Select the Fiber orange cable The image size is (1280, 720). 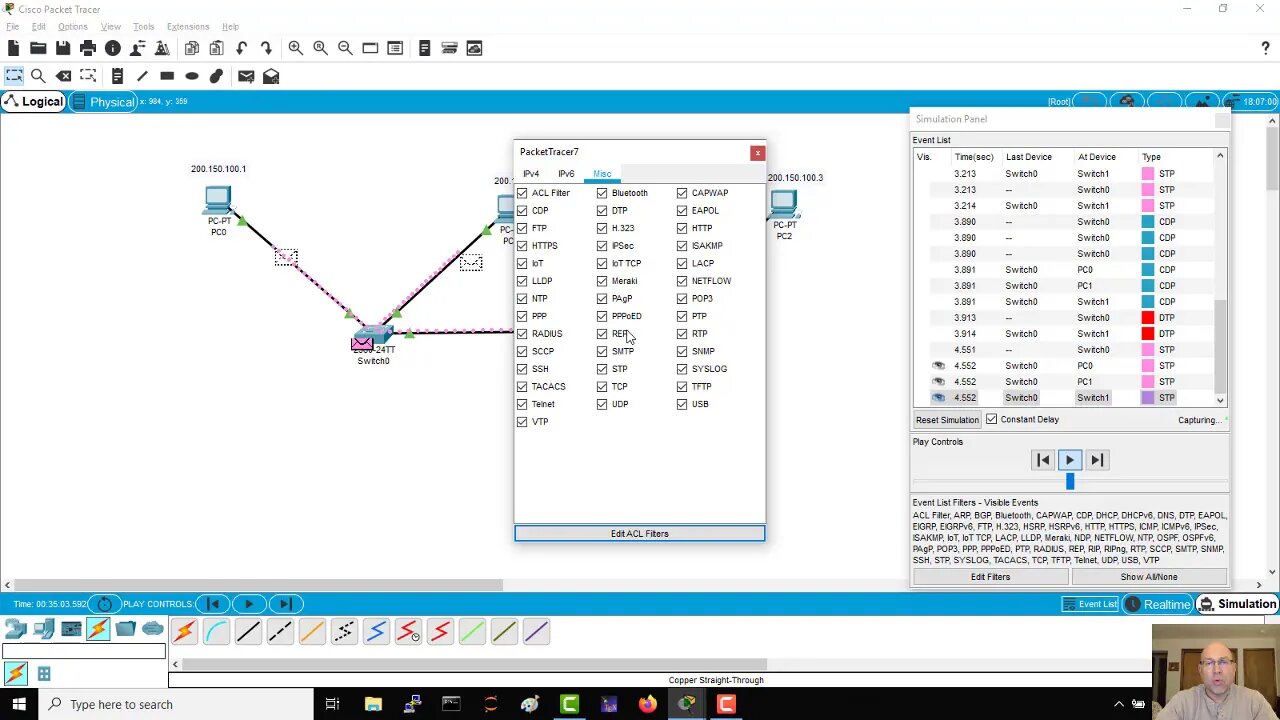coord(312,631)
